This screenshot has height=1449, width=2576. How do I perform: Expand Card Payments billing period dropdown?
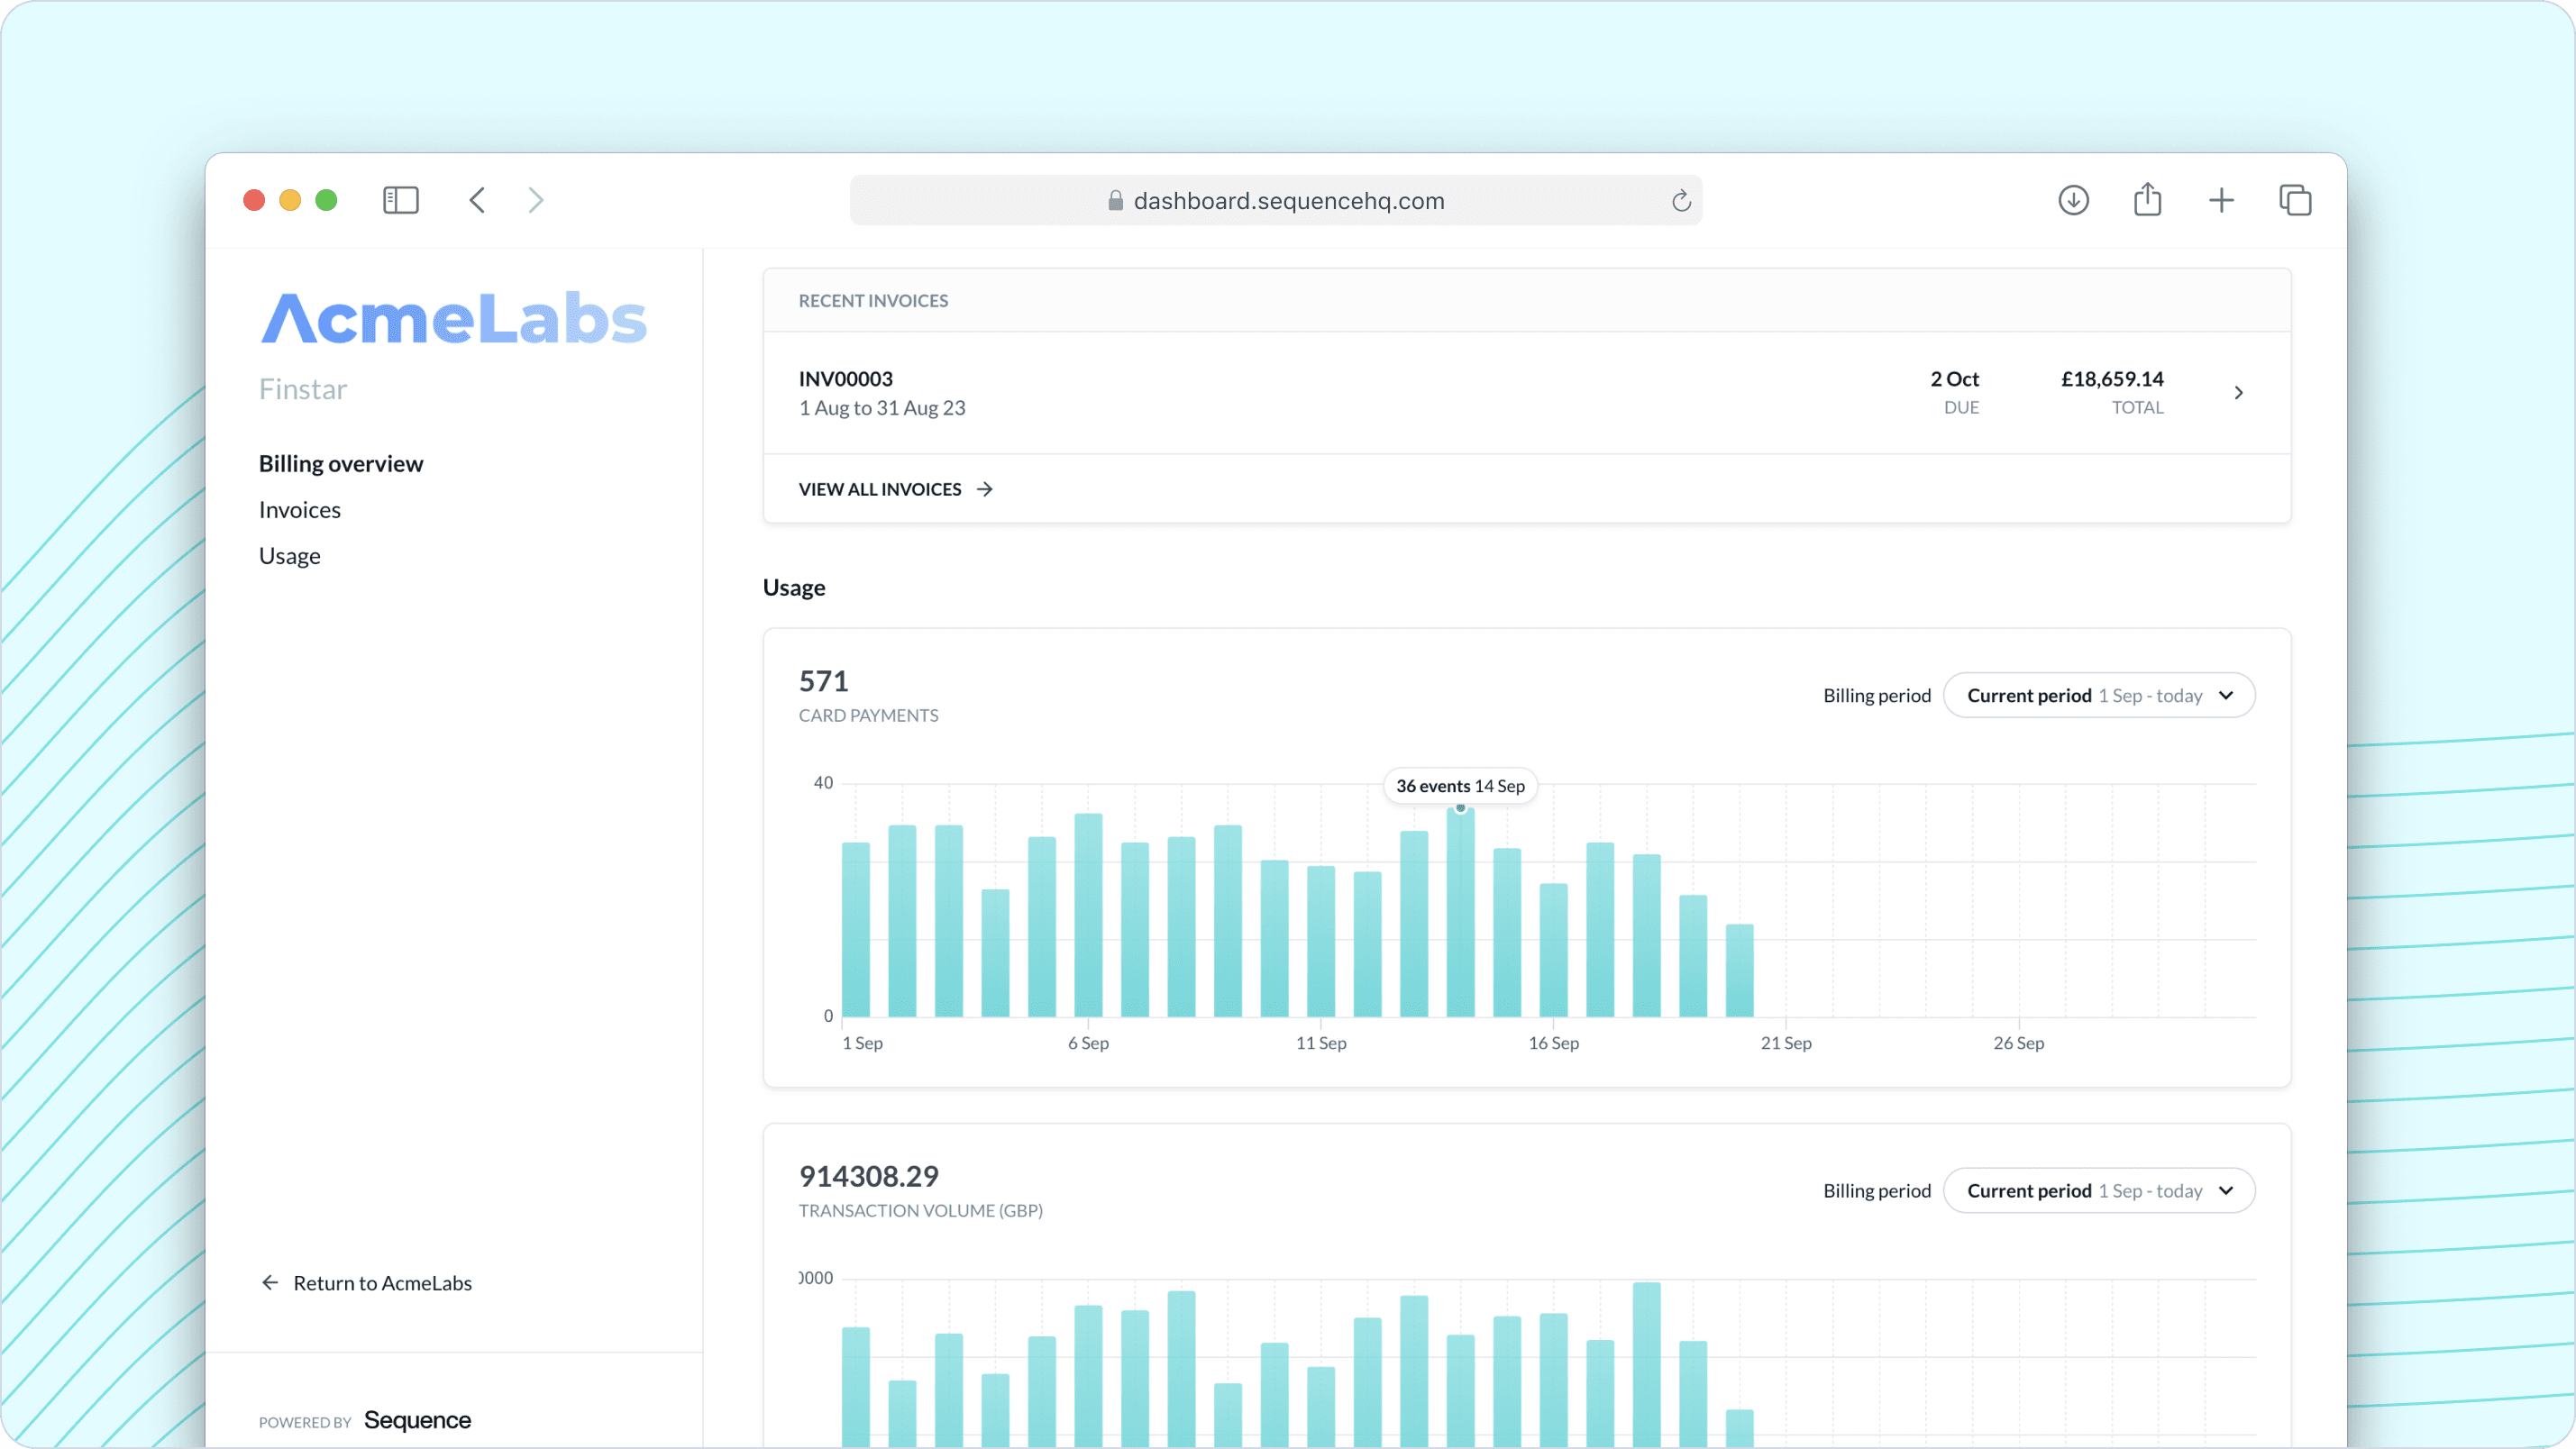2098,695
